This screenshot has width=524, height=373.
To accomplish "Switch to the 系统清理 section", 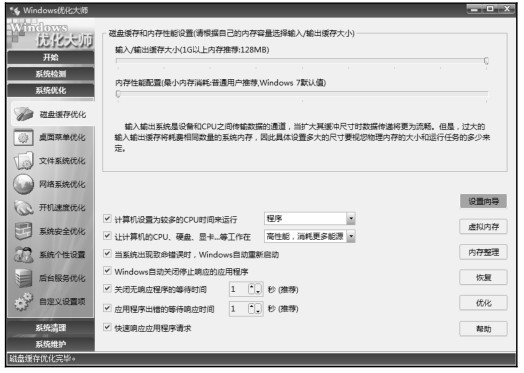I will tap(51, 328).
